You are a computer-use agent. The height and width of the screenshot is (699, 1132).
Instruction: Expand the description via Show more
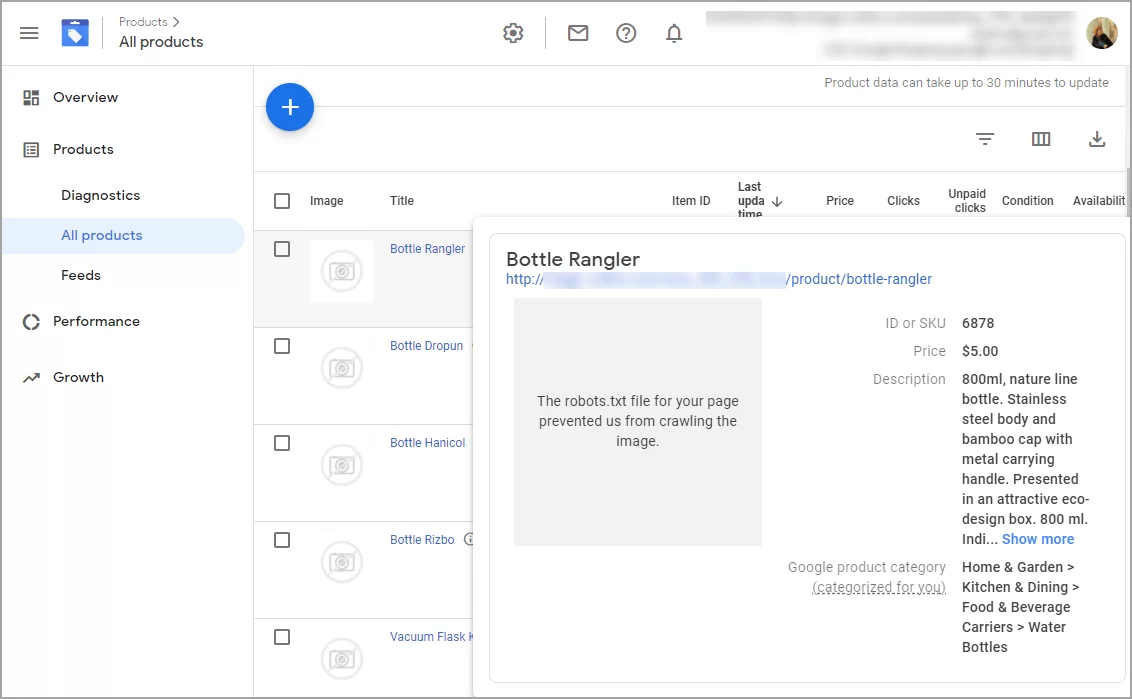(x=1038, y=539)
